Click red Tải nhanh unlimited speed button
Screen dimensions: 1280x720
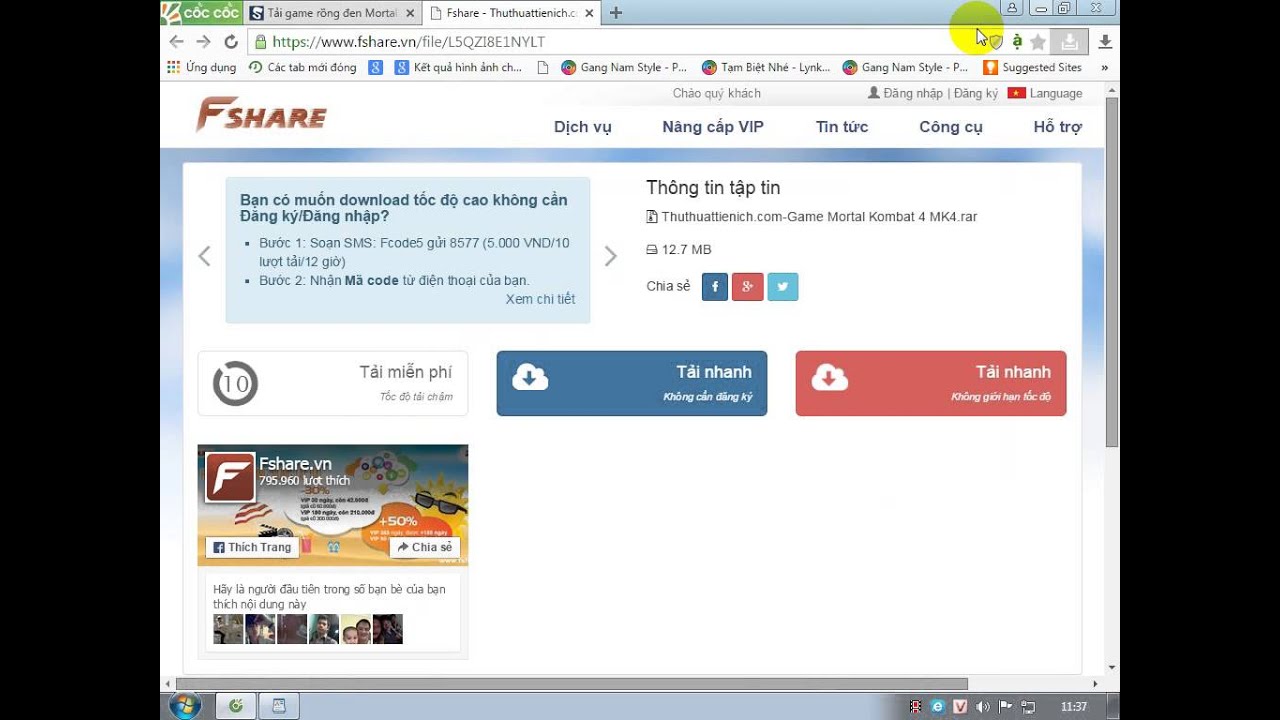pos(931,383)
